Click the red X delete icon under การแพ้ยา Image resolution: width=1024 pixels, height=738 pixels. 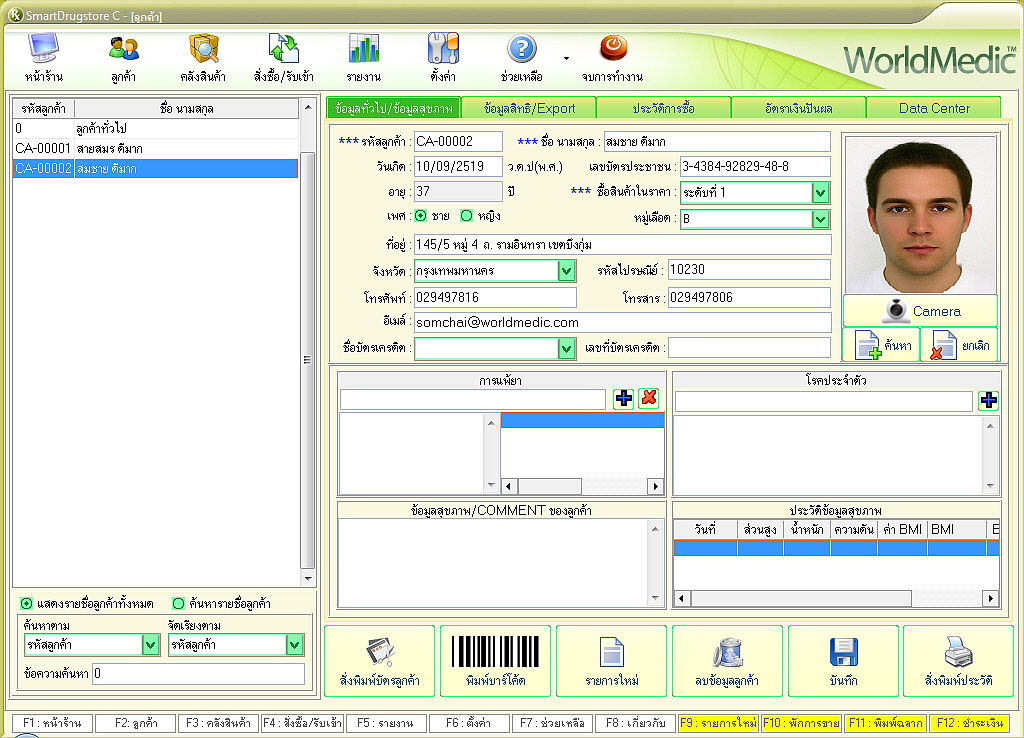[x=649, y=398]
